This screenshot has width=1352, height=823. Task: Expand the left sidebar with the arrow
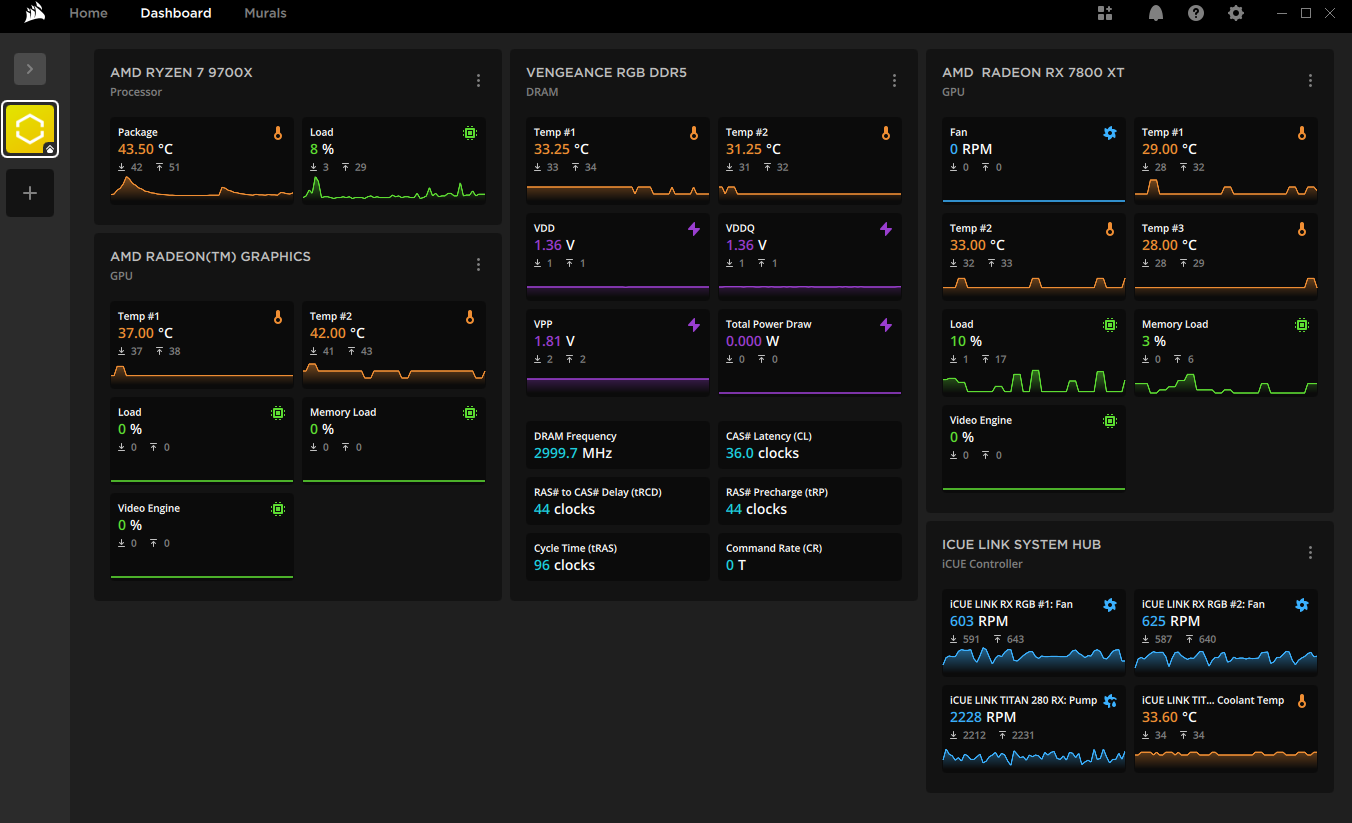pos(30,69)
